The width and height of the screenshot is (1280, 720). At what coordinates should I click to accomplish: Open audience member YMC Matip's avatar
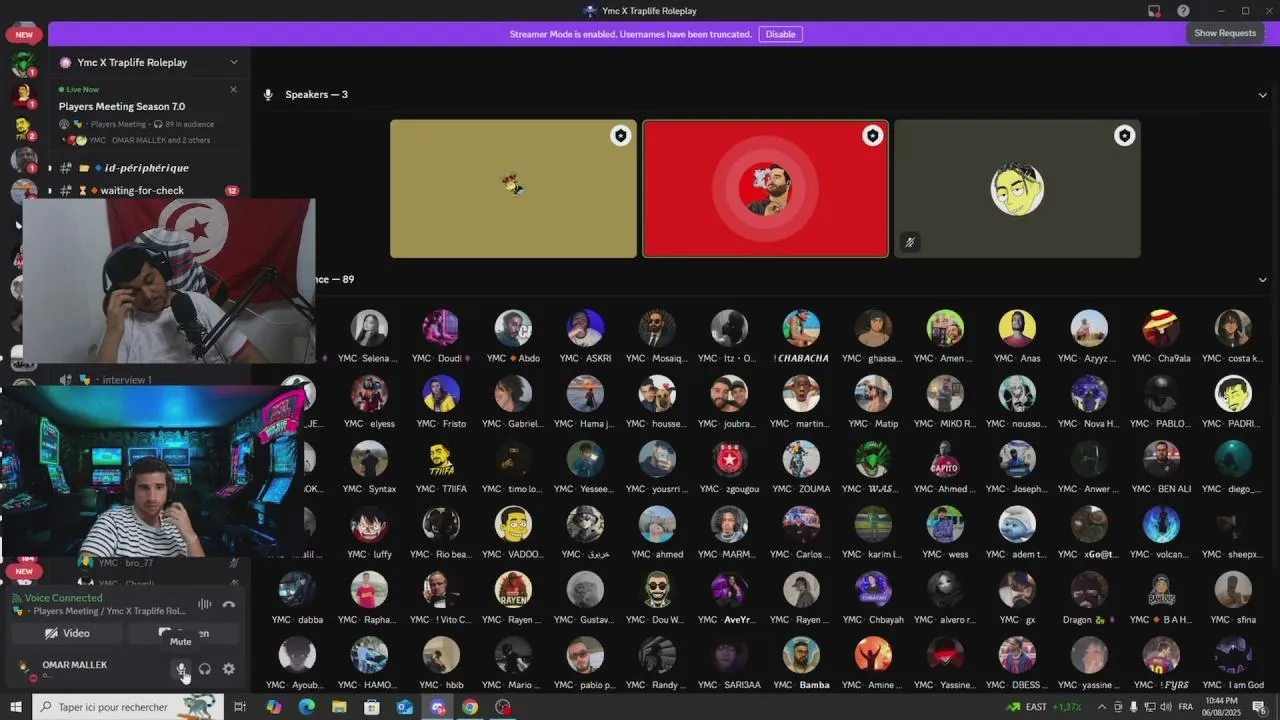click(x=873, y=393)
